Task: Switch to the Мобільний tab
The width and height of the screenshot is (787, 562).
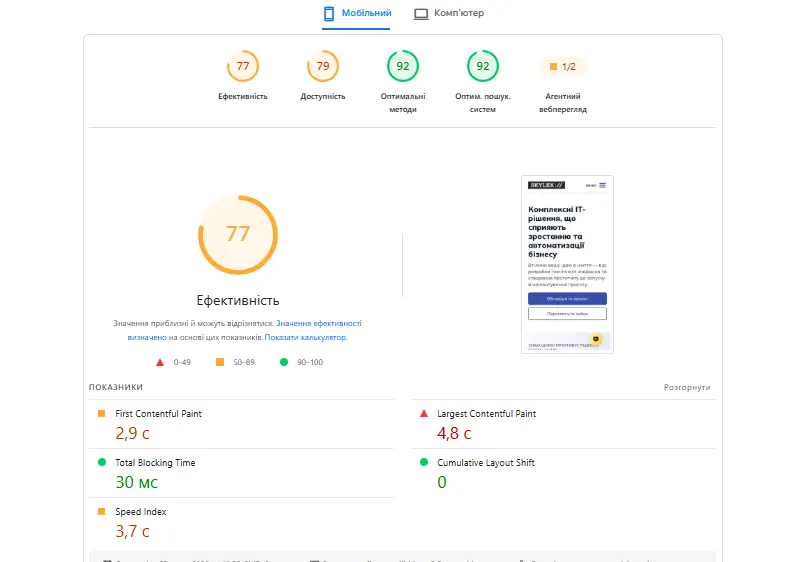Action: coord(356,14)
